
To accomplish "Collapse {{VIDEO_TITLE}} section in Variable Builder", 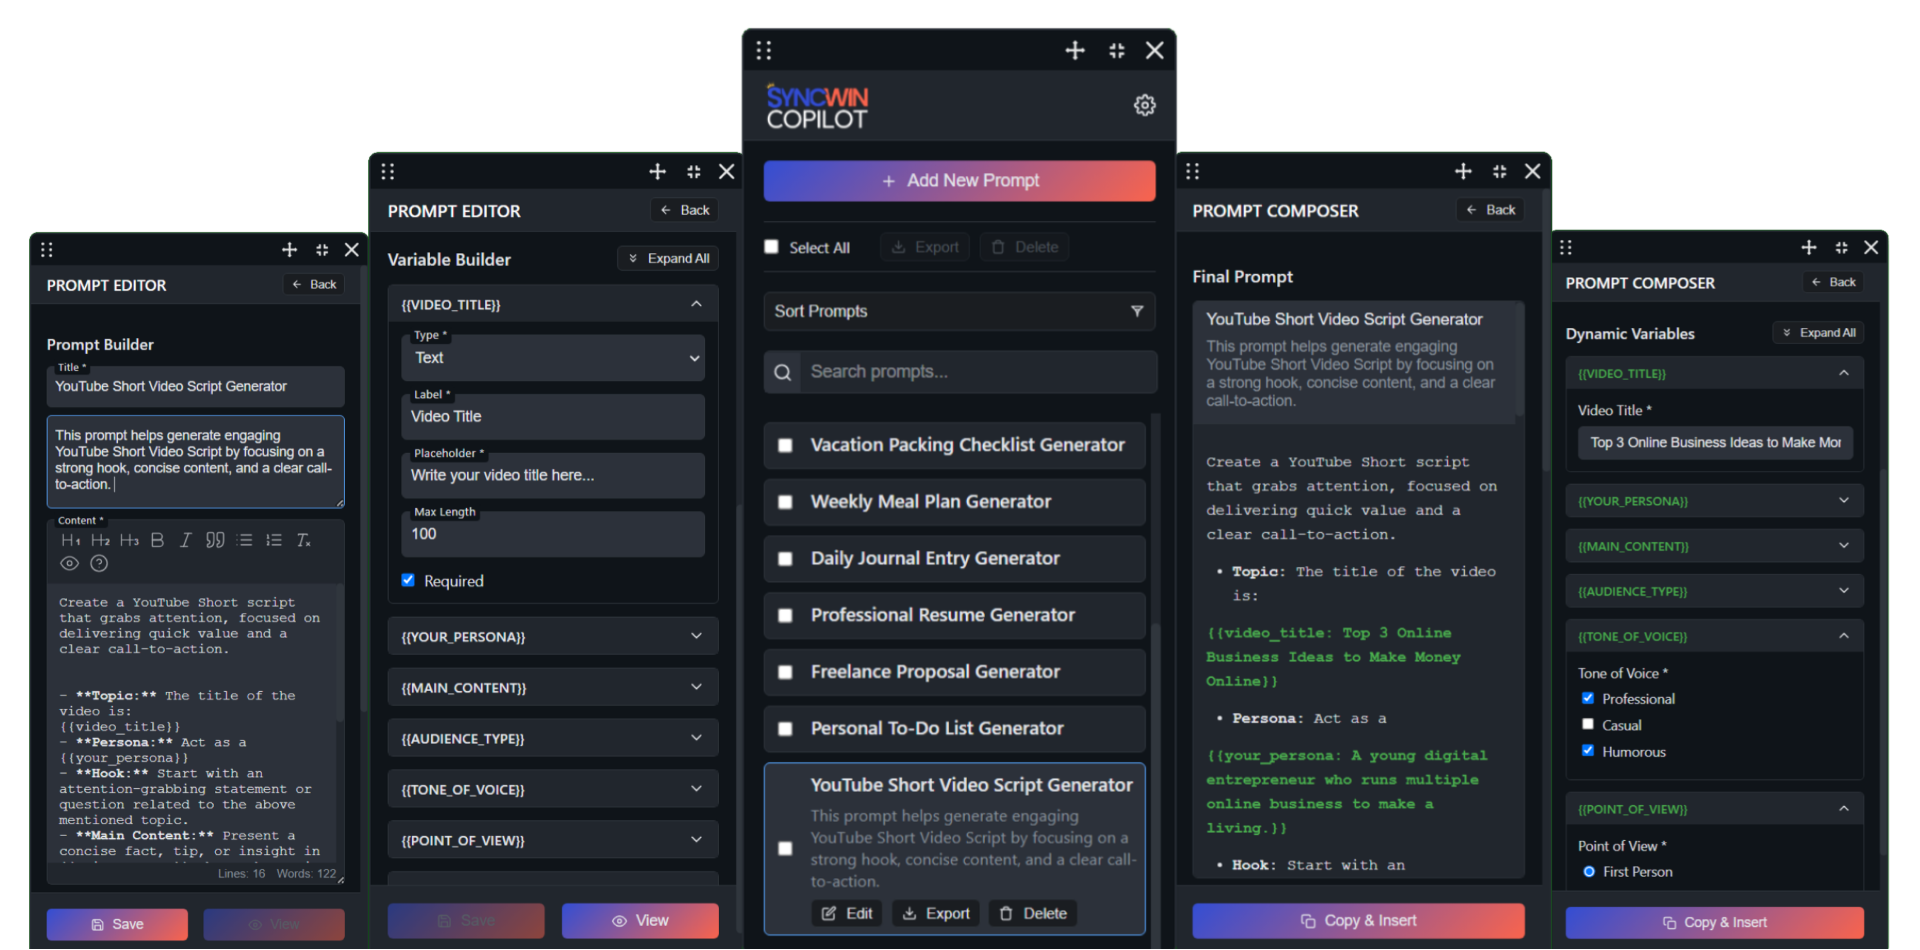I will (553, 304).
